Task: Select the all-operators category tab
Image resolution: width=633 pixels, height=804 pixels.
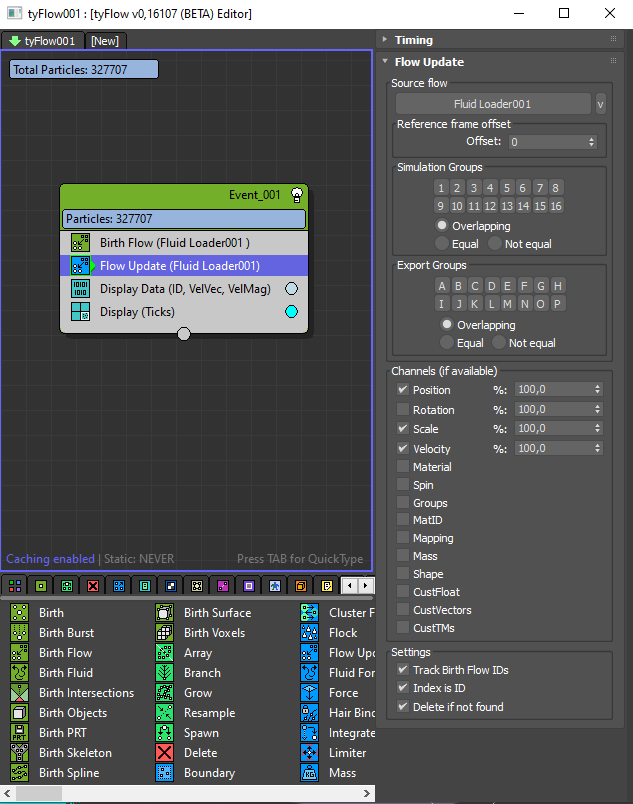Action: coord(15,586)
